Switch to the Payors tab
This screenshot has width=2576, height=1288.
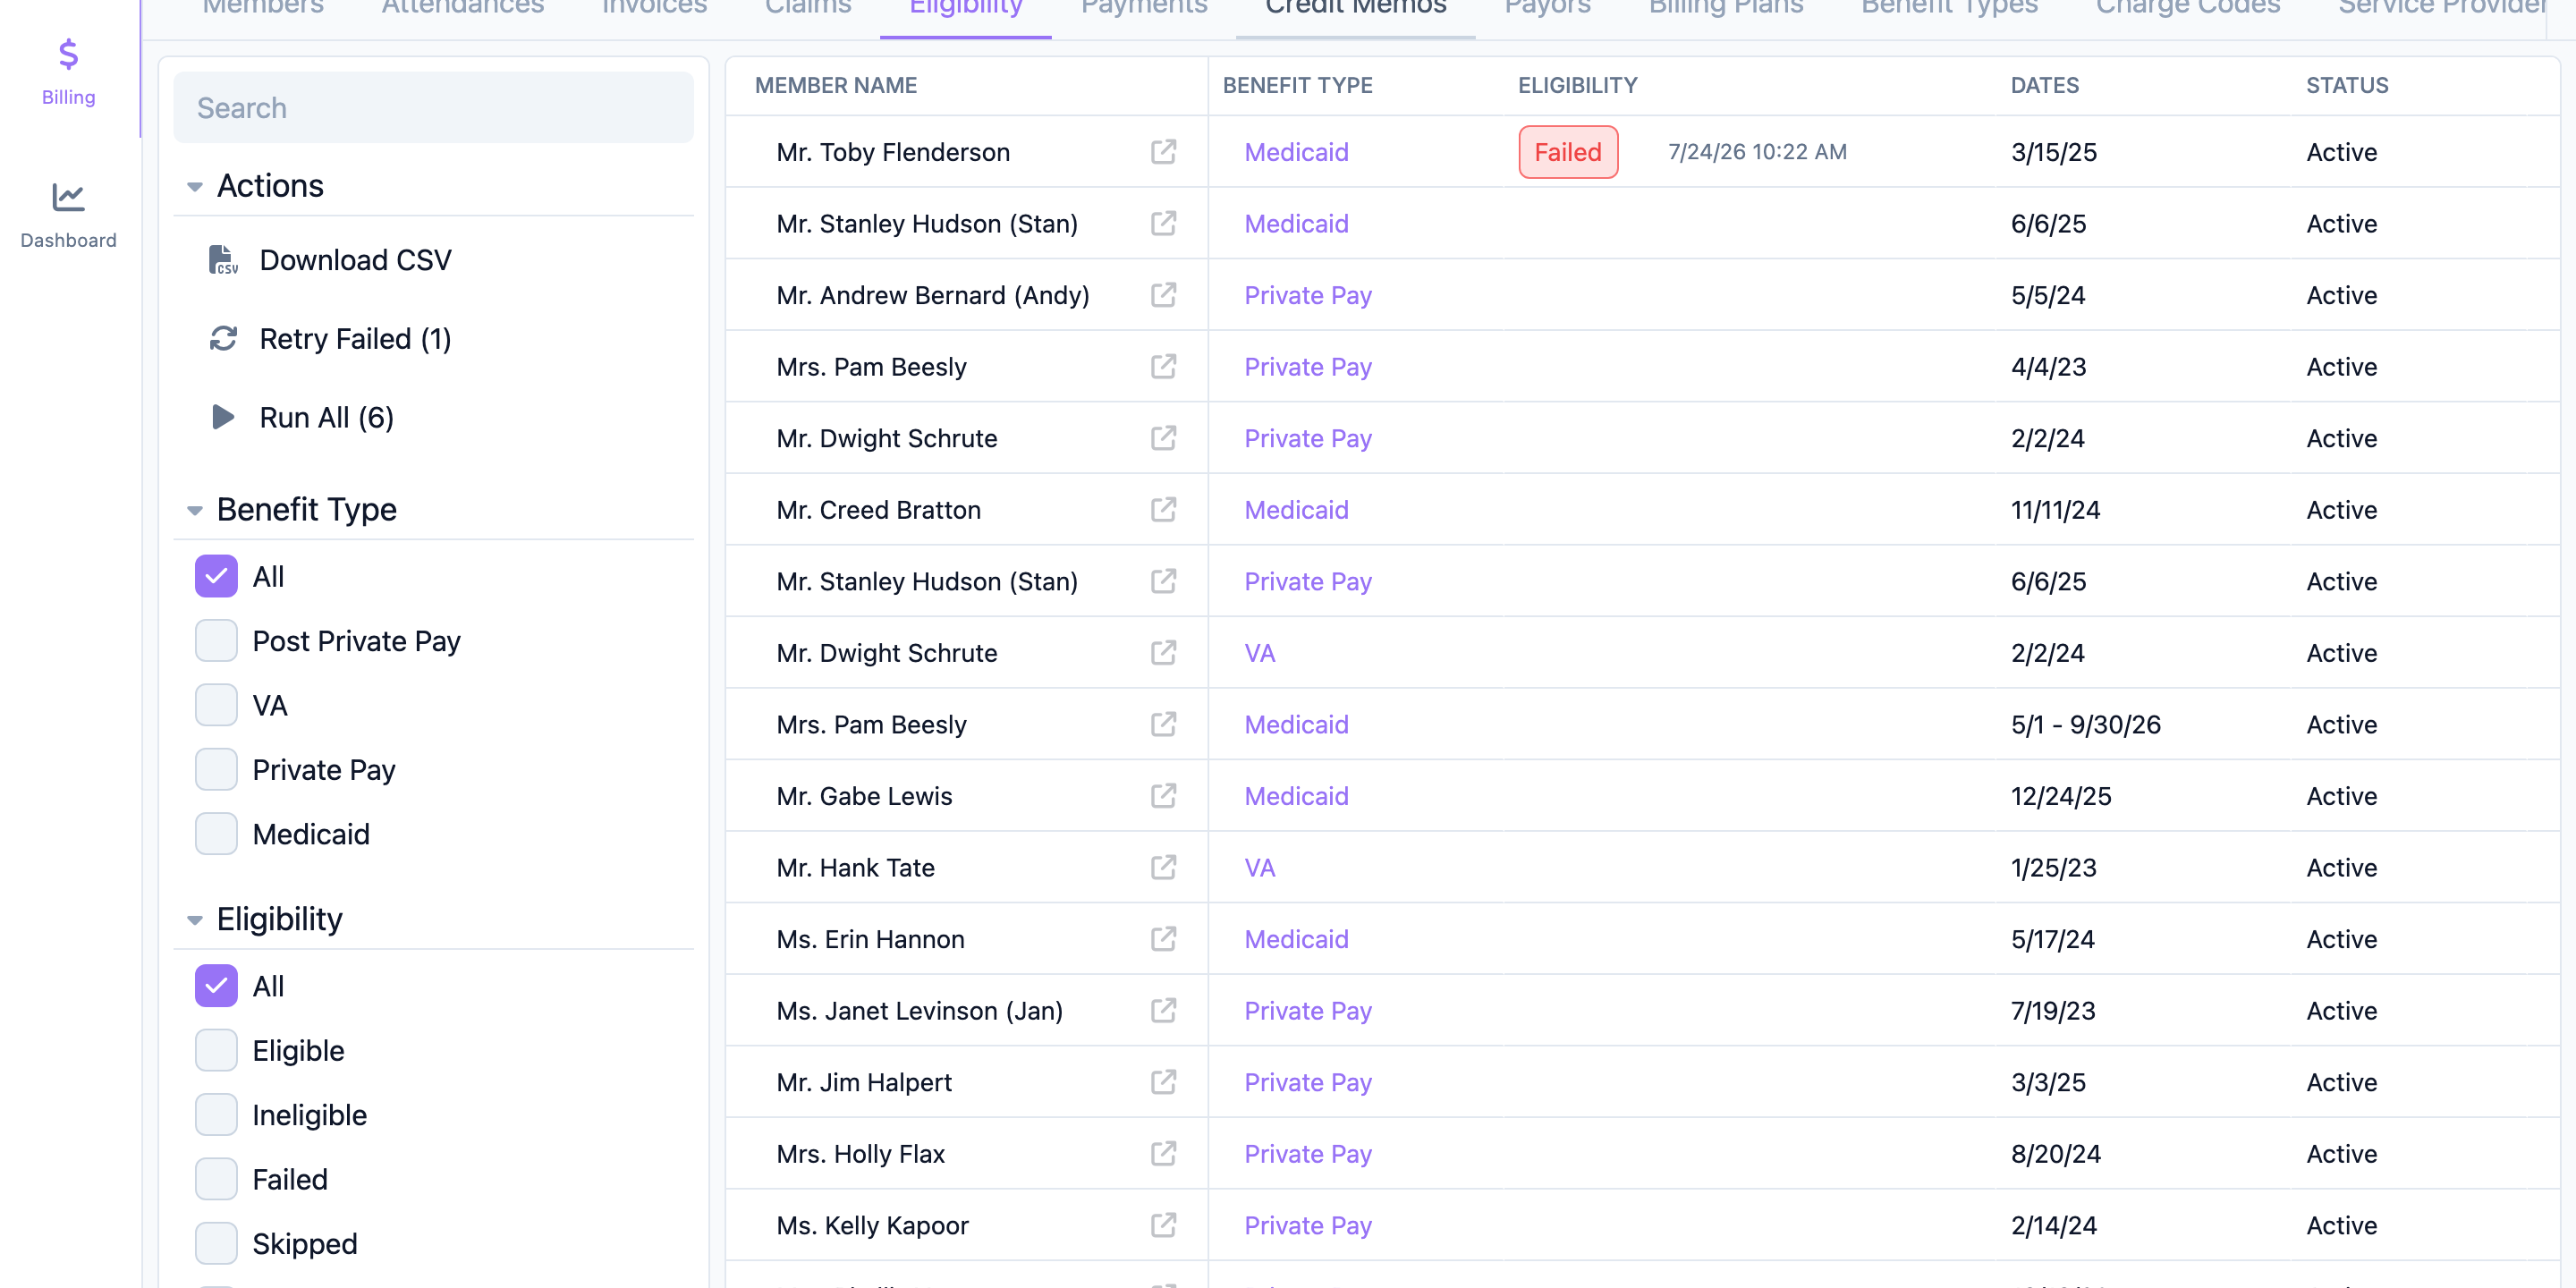[x=1547, y=8]
